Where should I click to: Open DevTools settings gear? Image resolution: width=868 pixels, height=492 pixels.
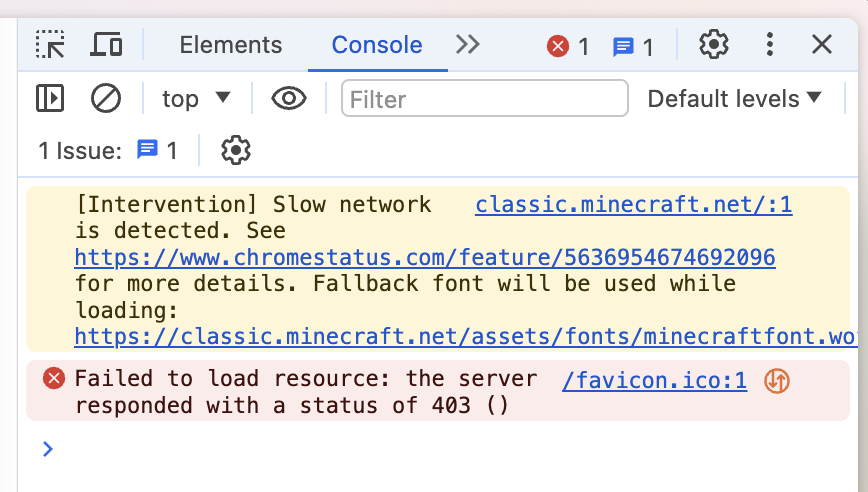point(713,45)
